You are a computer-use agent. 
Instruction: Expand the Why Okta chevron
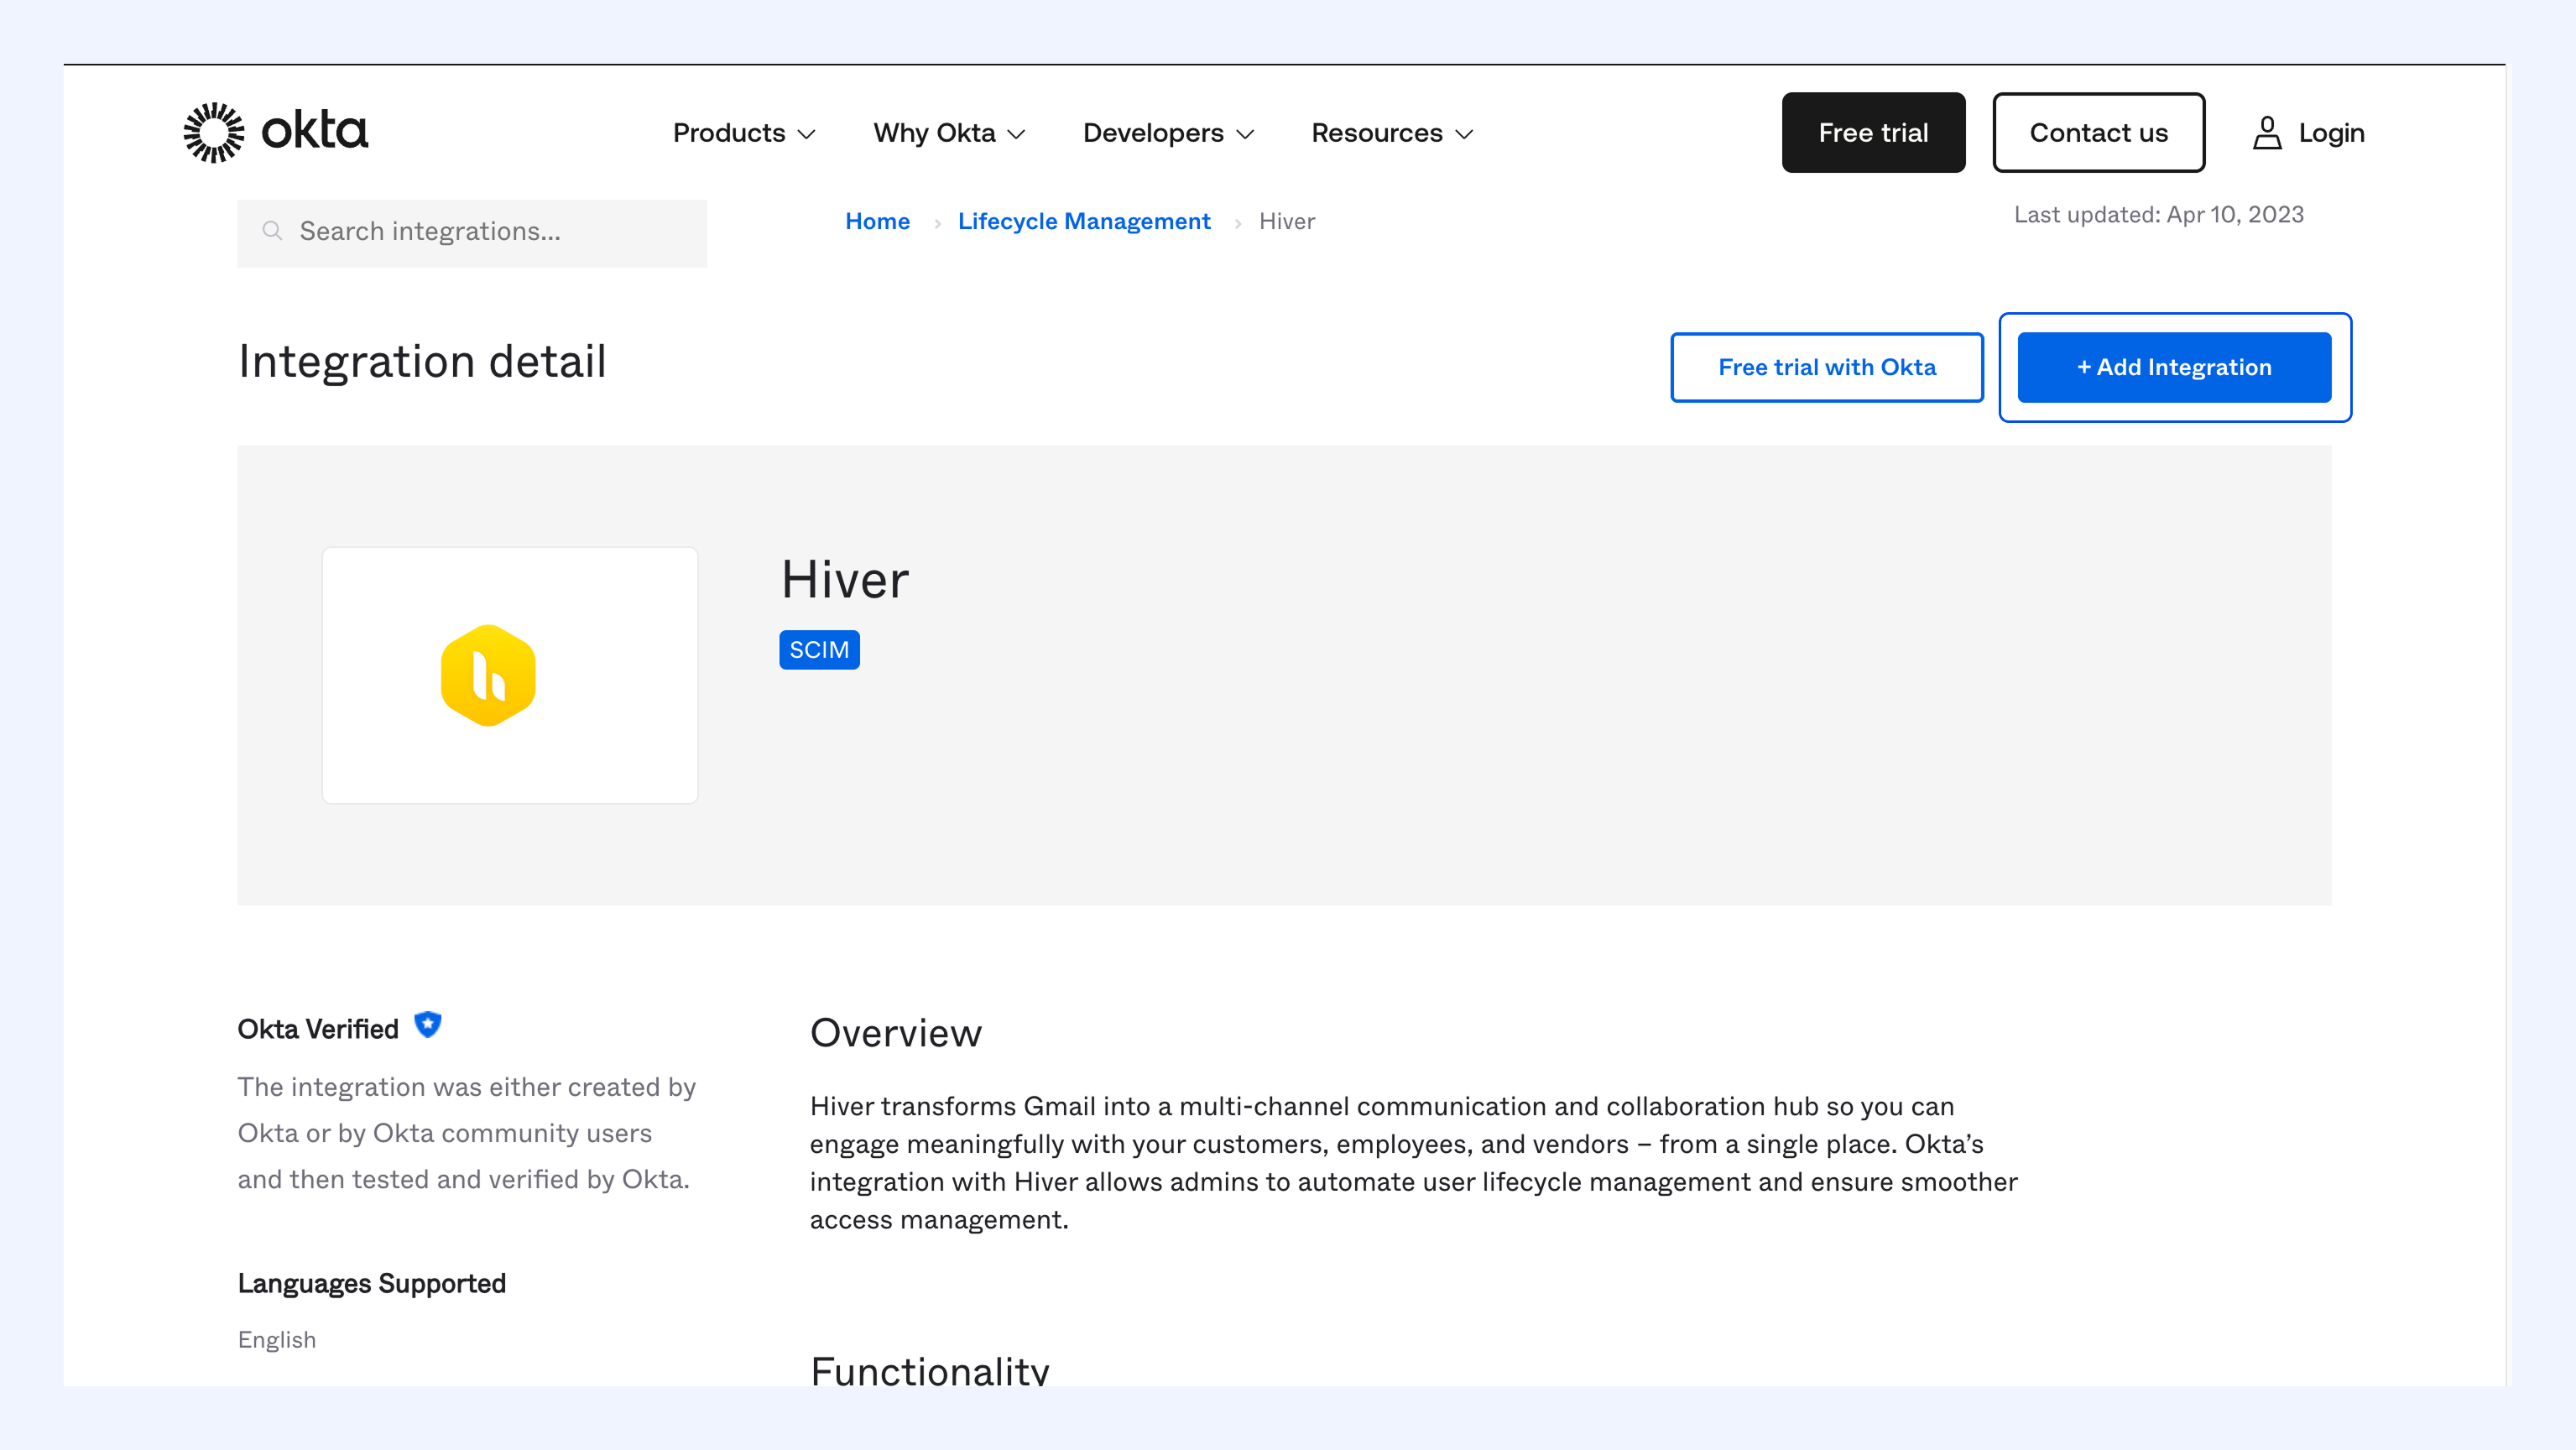tap(1017, 134)
